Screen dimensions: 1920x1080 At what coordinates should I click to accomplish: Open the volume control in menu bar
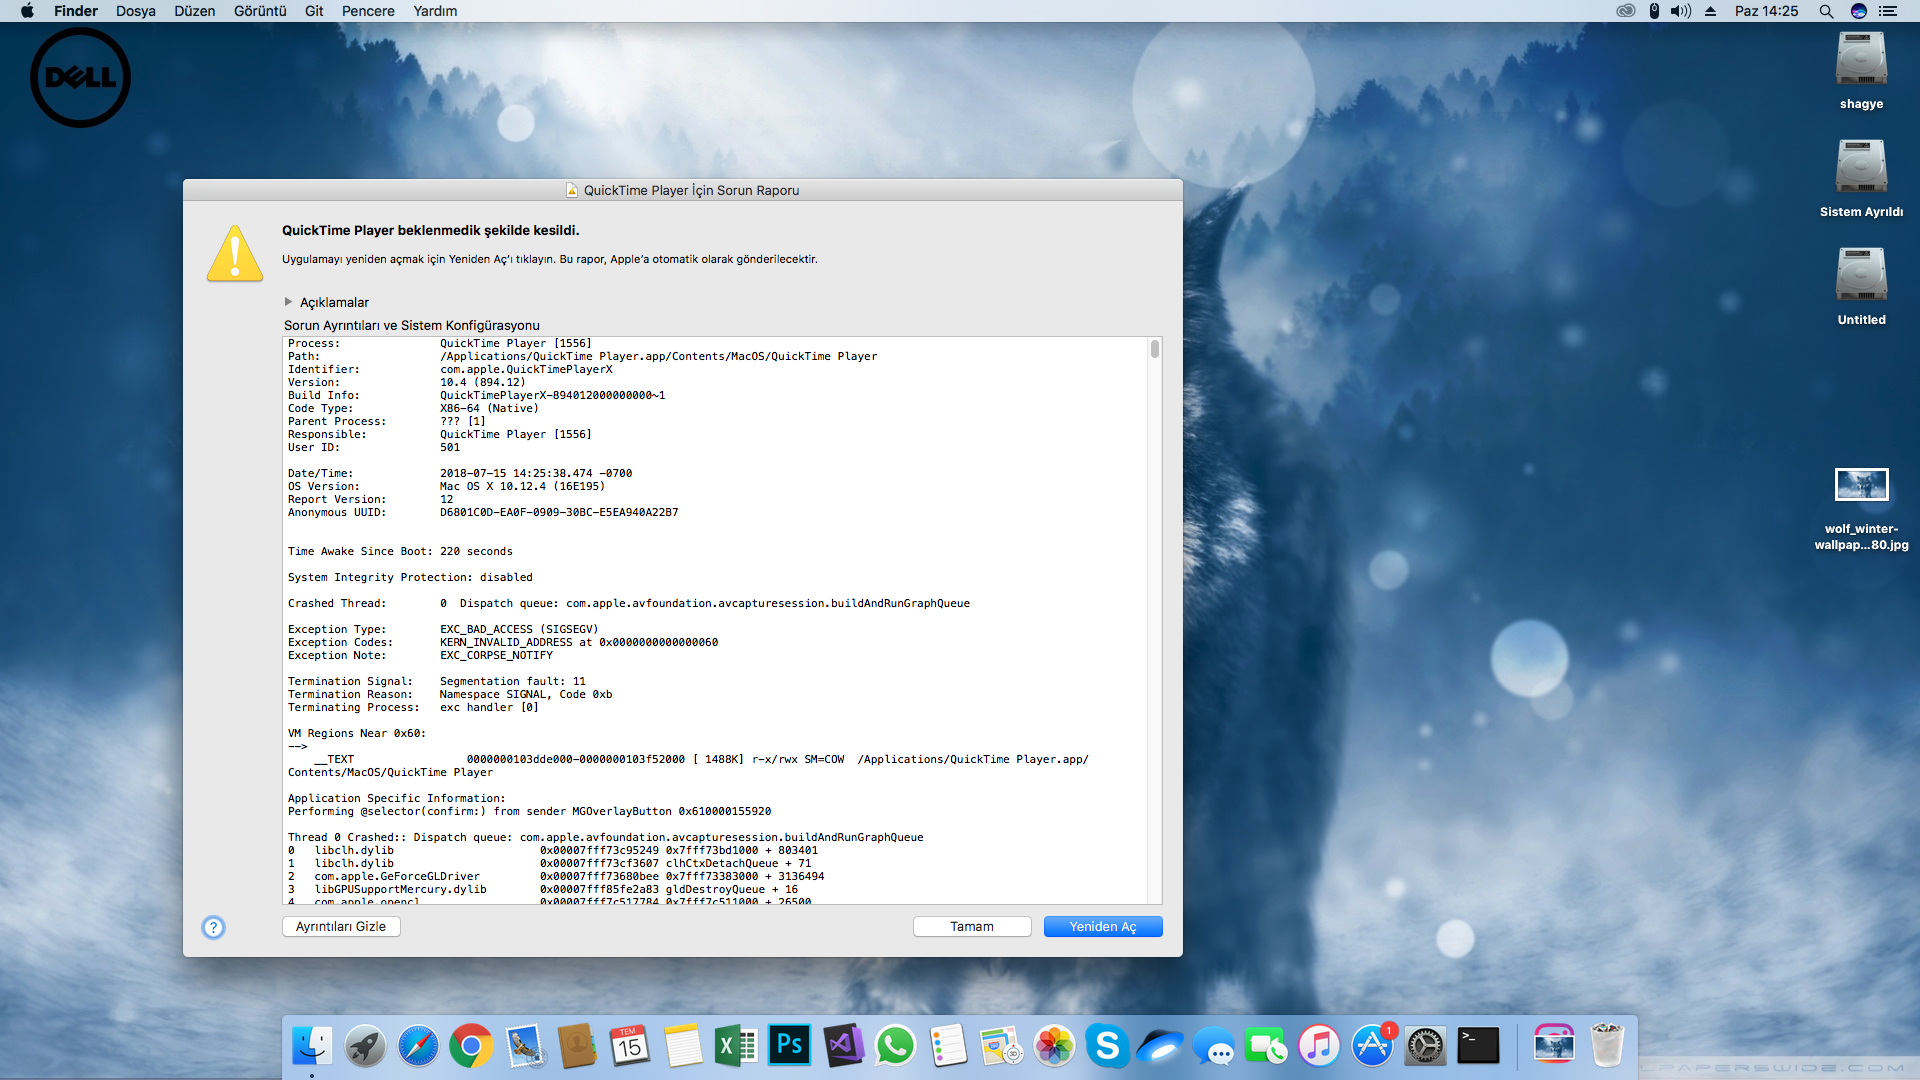tap(1681, 11)
